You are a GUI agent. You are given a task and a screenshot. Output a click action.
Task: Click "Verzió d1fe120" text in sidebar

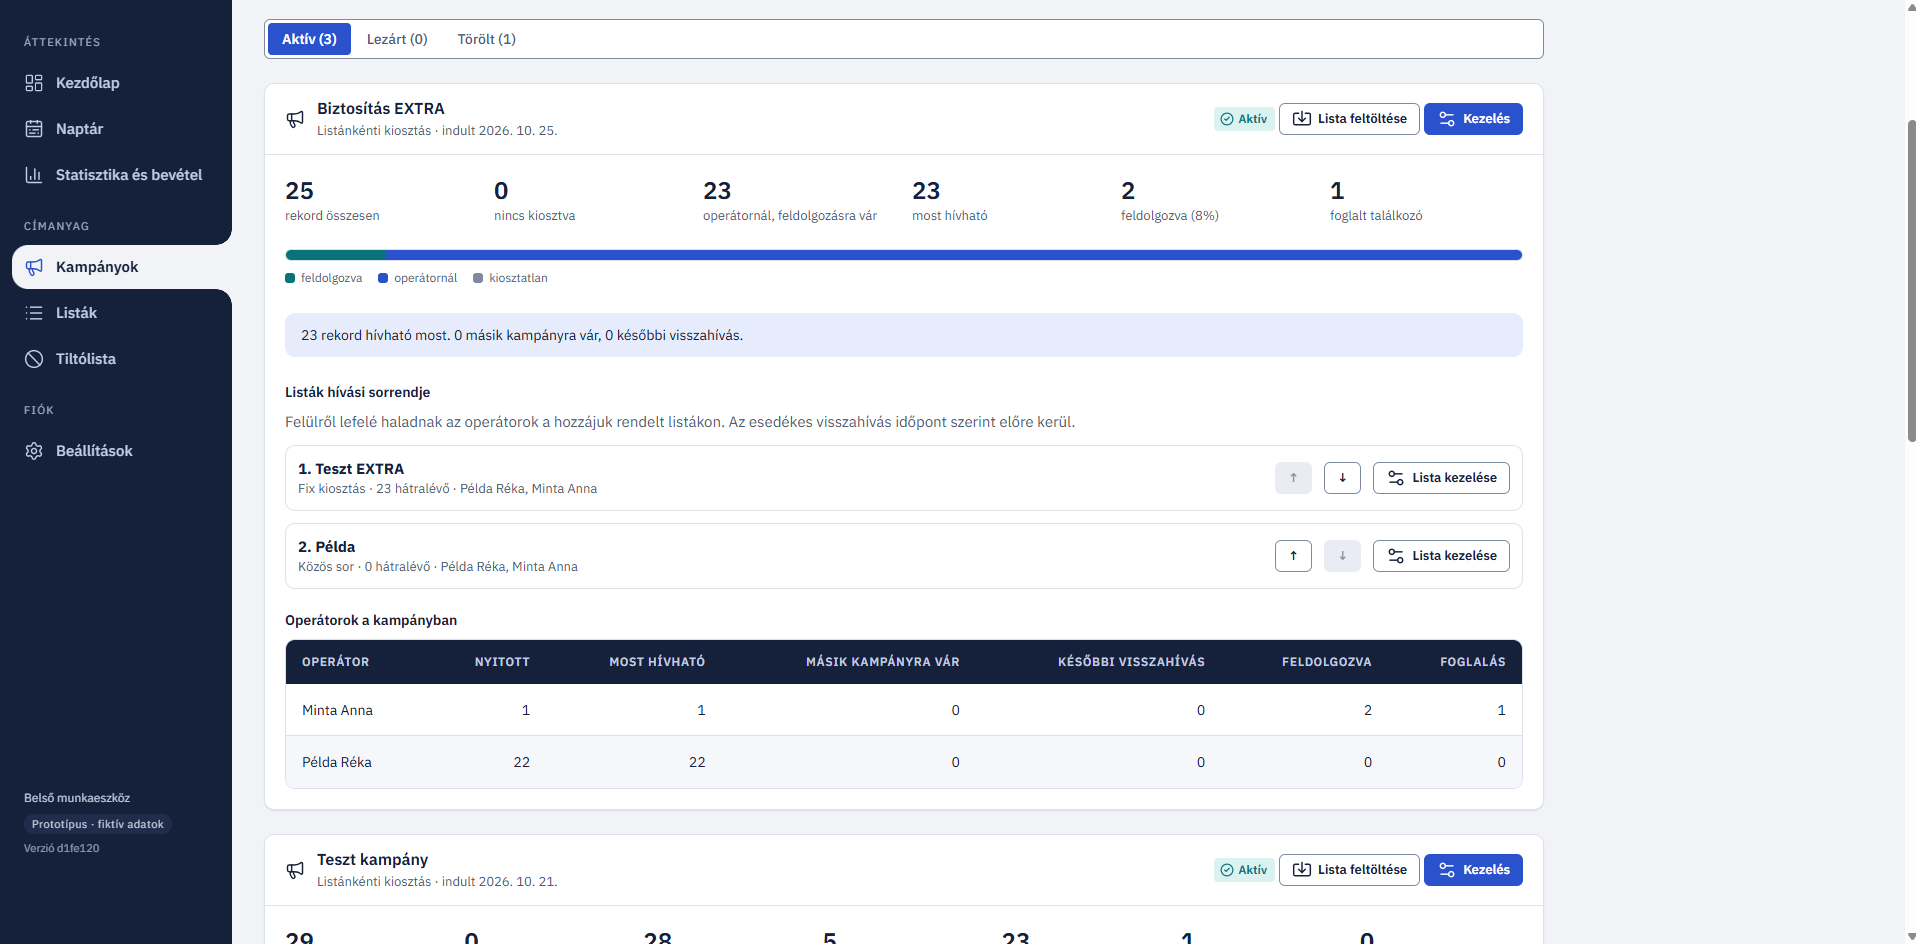[62, 848]
